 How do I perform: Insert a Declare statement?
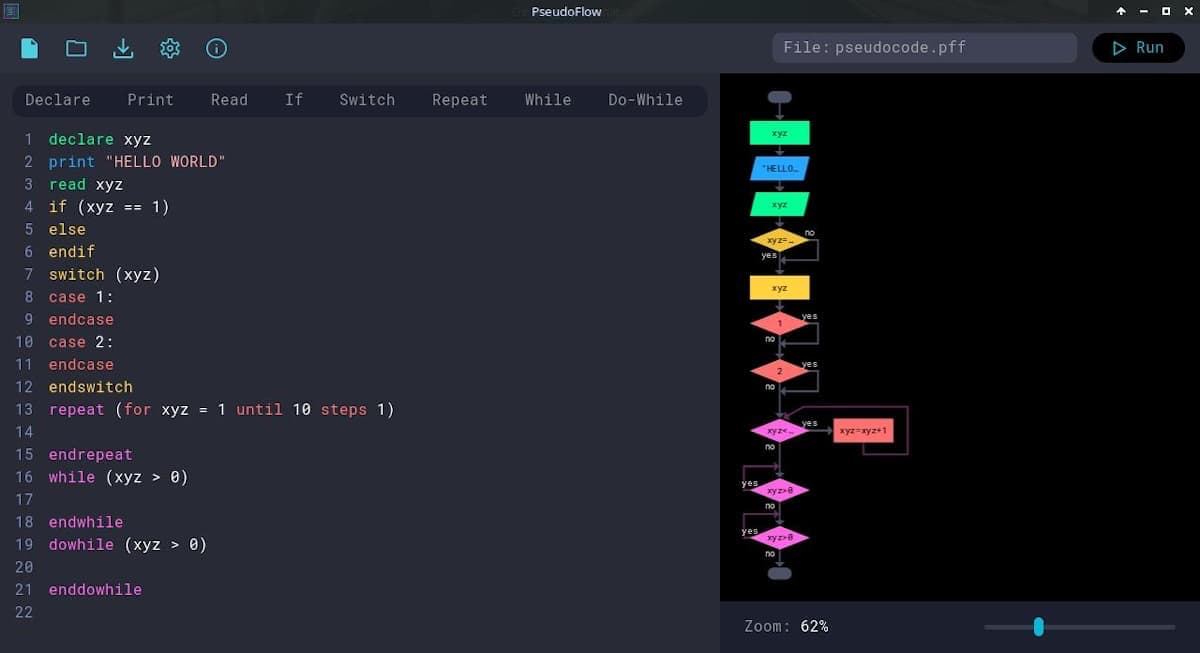[x=58, y=100]
